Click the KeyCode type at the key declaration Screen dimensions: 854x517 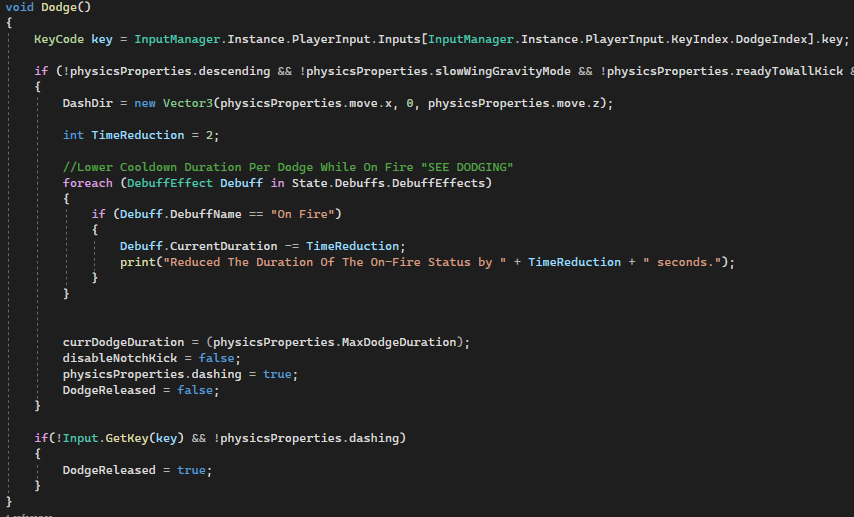pos(59,39)
